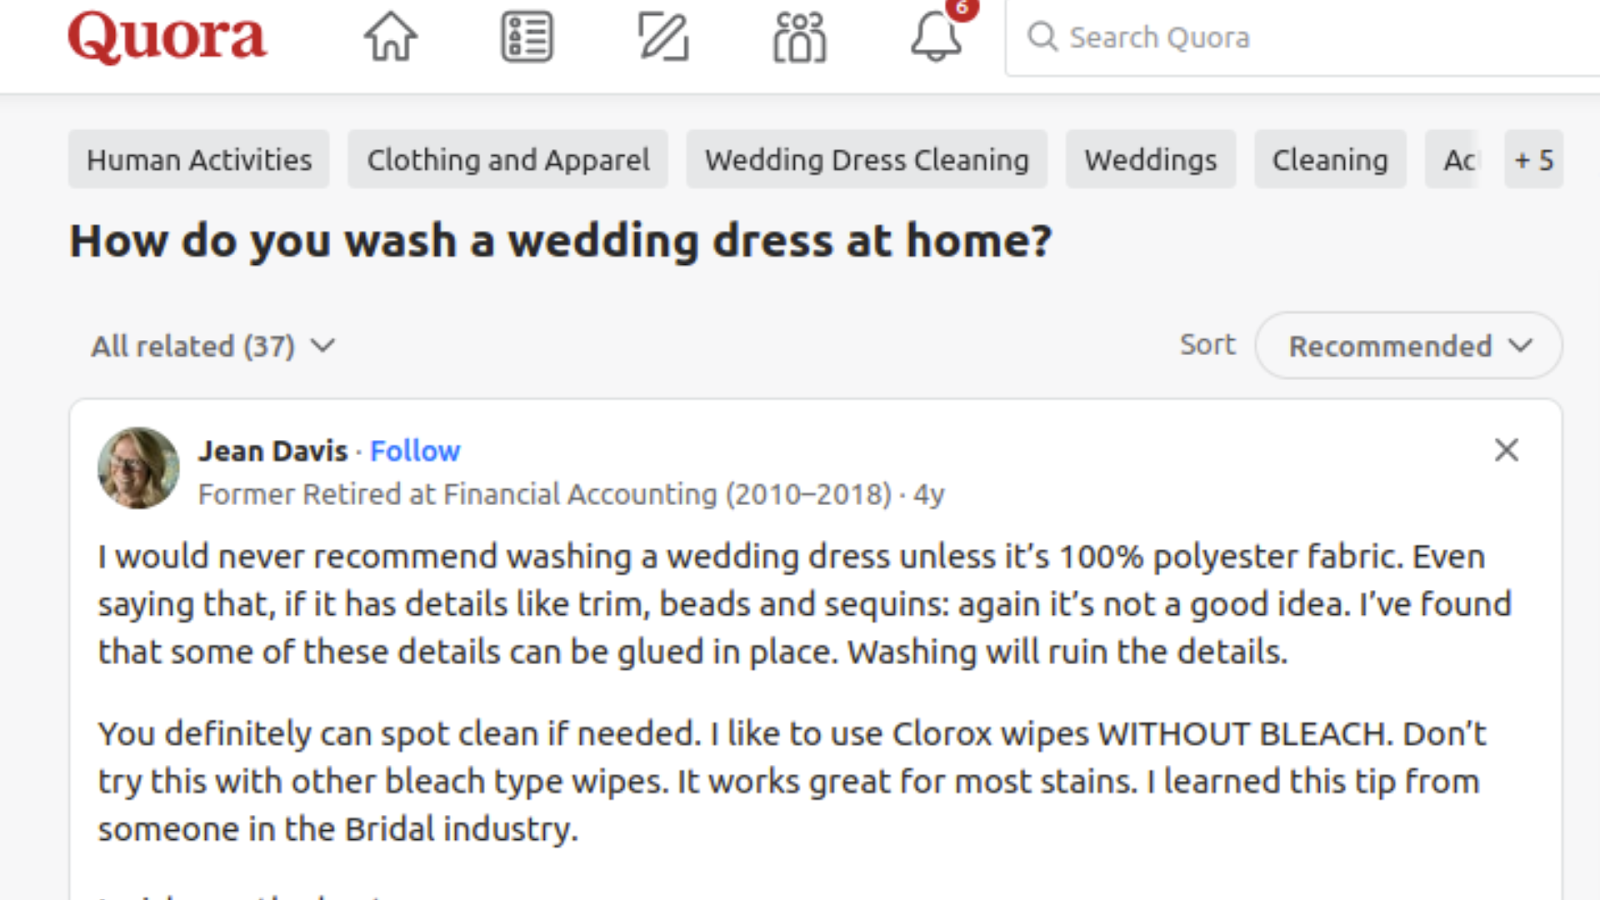Select the Human Activities topic tag

pyautogui.click(x=199, y=160)
